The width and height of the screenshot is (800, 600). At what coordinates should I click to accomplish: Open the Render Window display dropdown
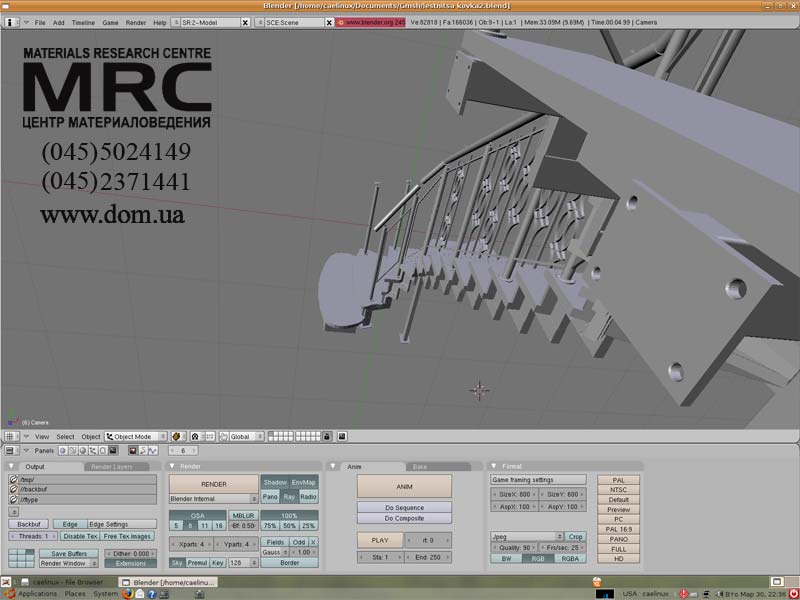(69, 563)
